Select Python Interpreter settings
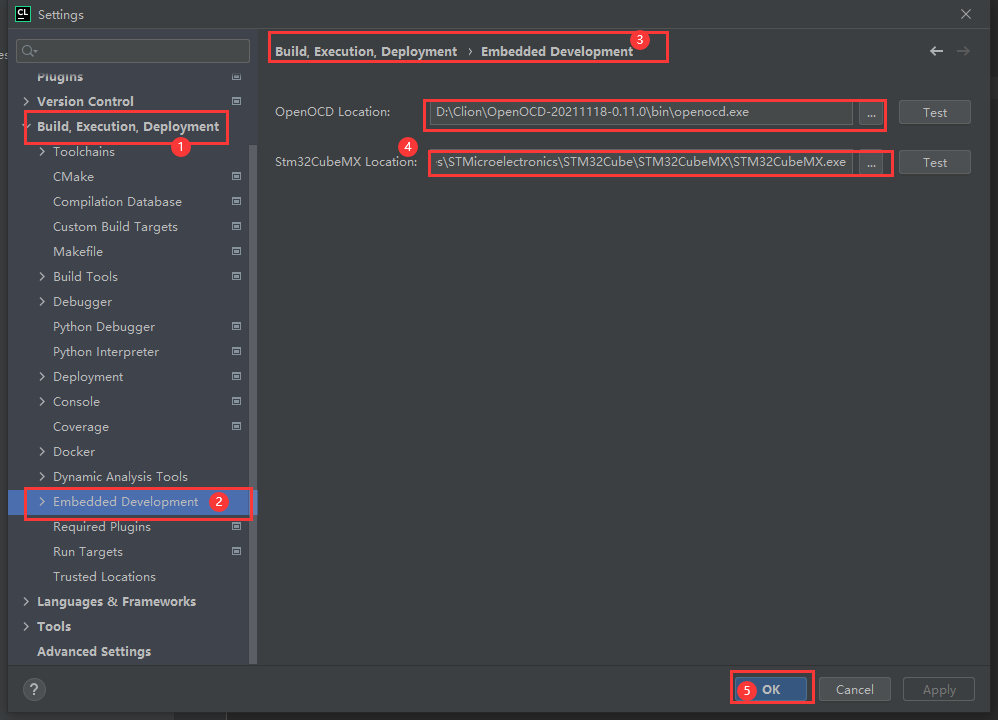The height and width of the screenshot is (720, 998). (x=106, y=351)
